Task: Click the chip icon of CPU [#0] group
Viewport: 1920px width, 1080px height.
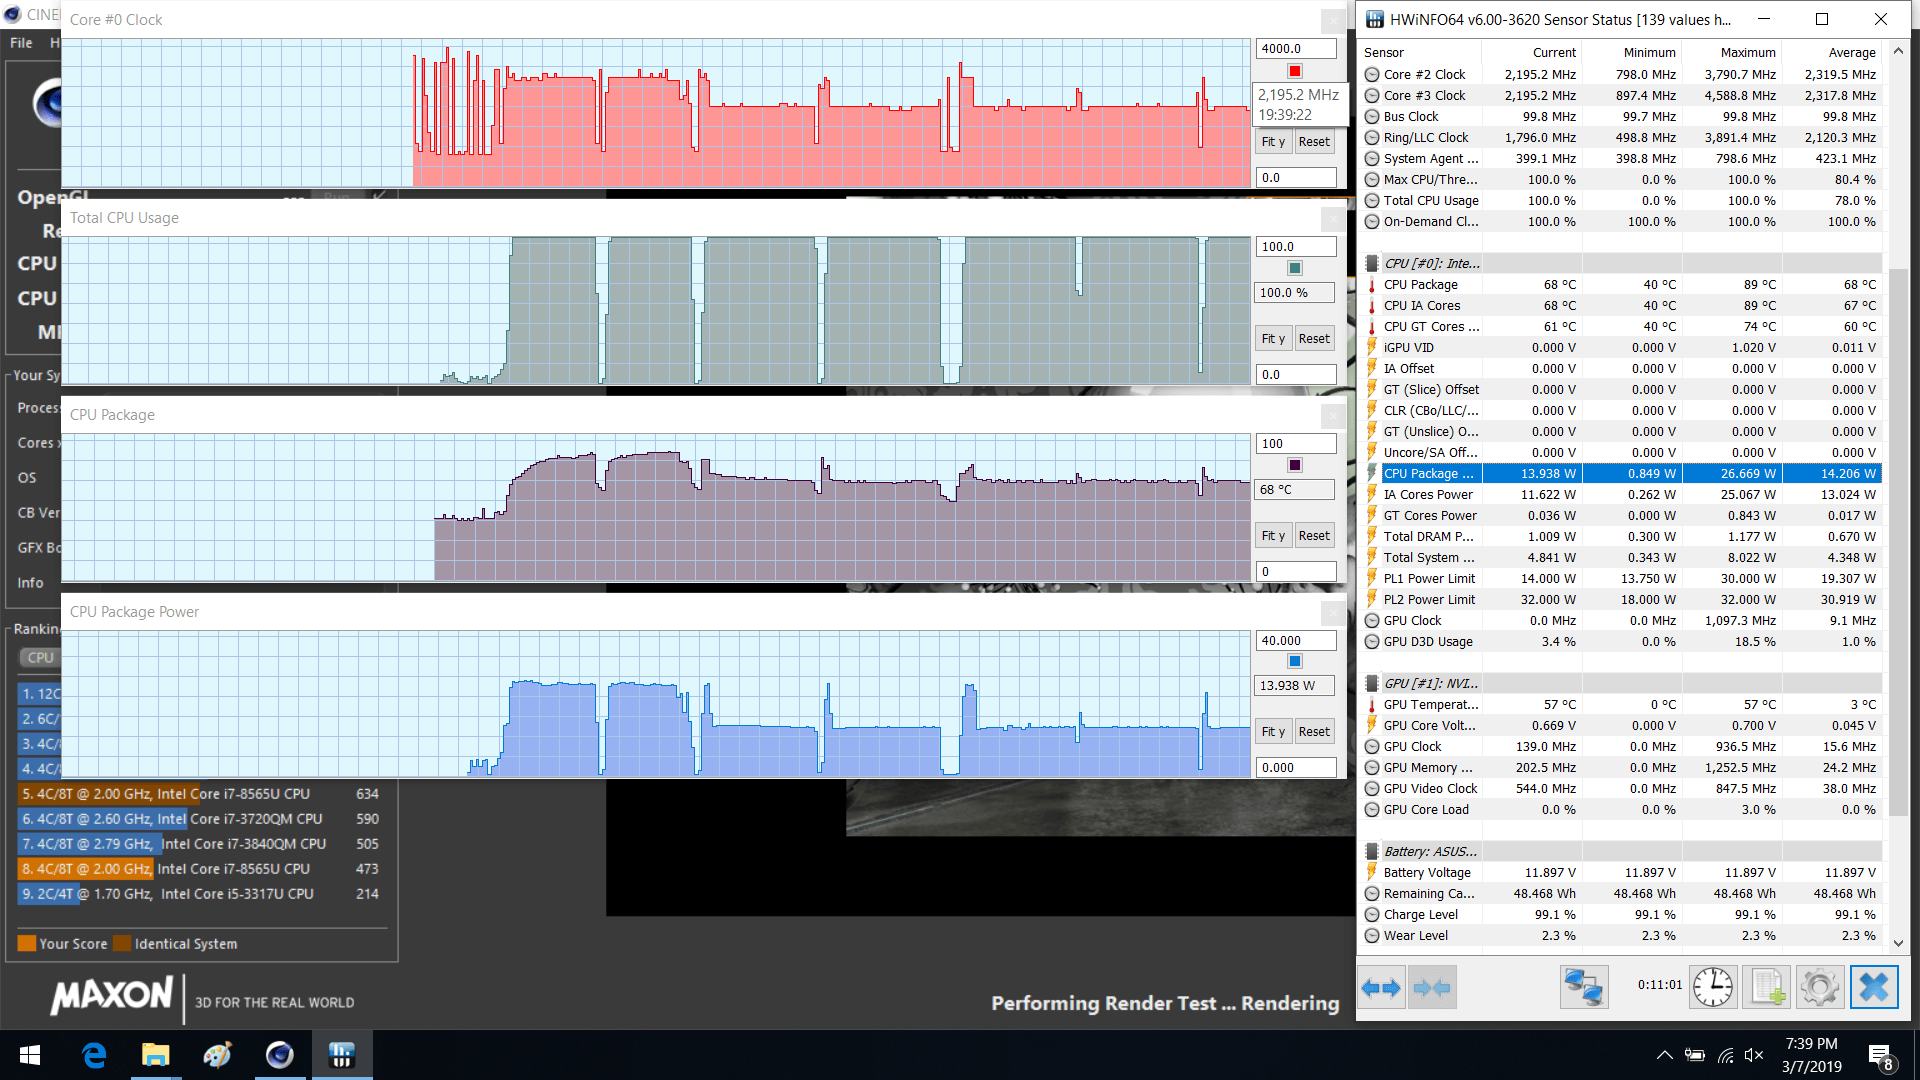Action: [1372, 264]
